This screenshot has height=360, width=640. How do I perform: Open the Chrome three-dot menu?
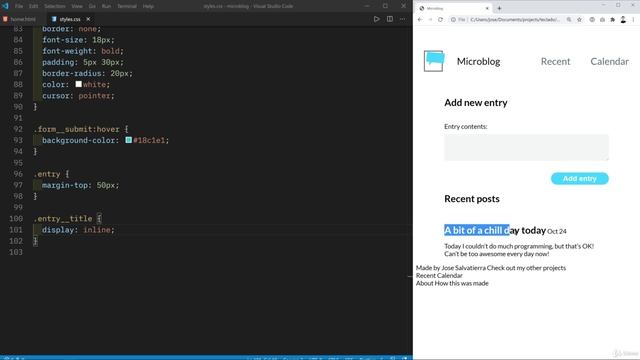(633, 20)
